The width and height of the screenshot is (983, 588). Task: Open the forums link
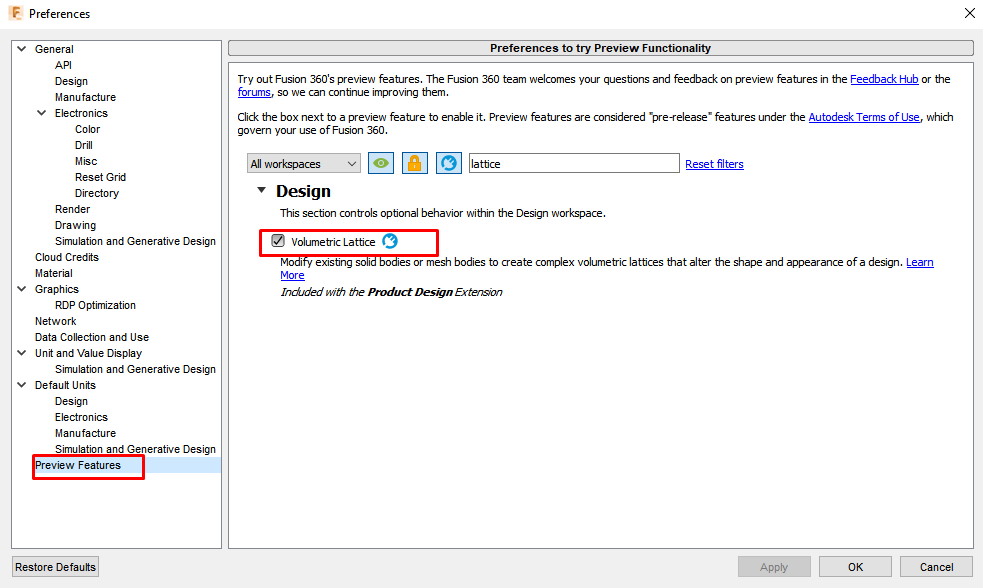click(x=254, y=92)
